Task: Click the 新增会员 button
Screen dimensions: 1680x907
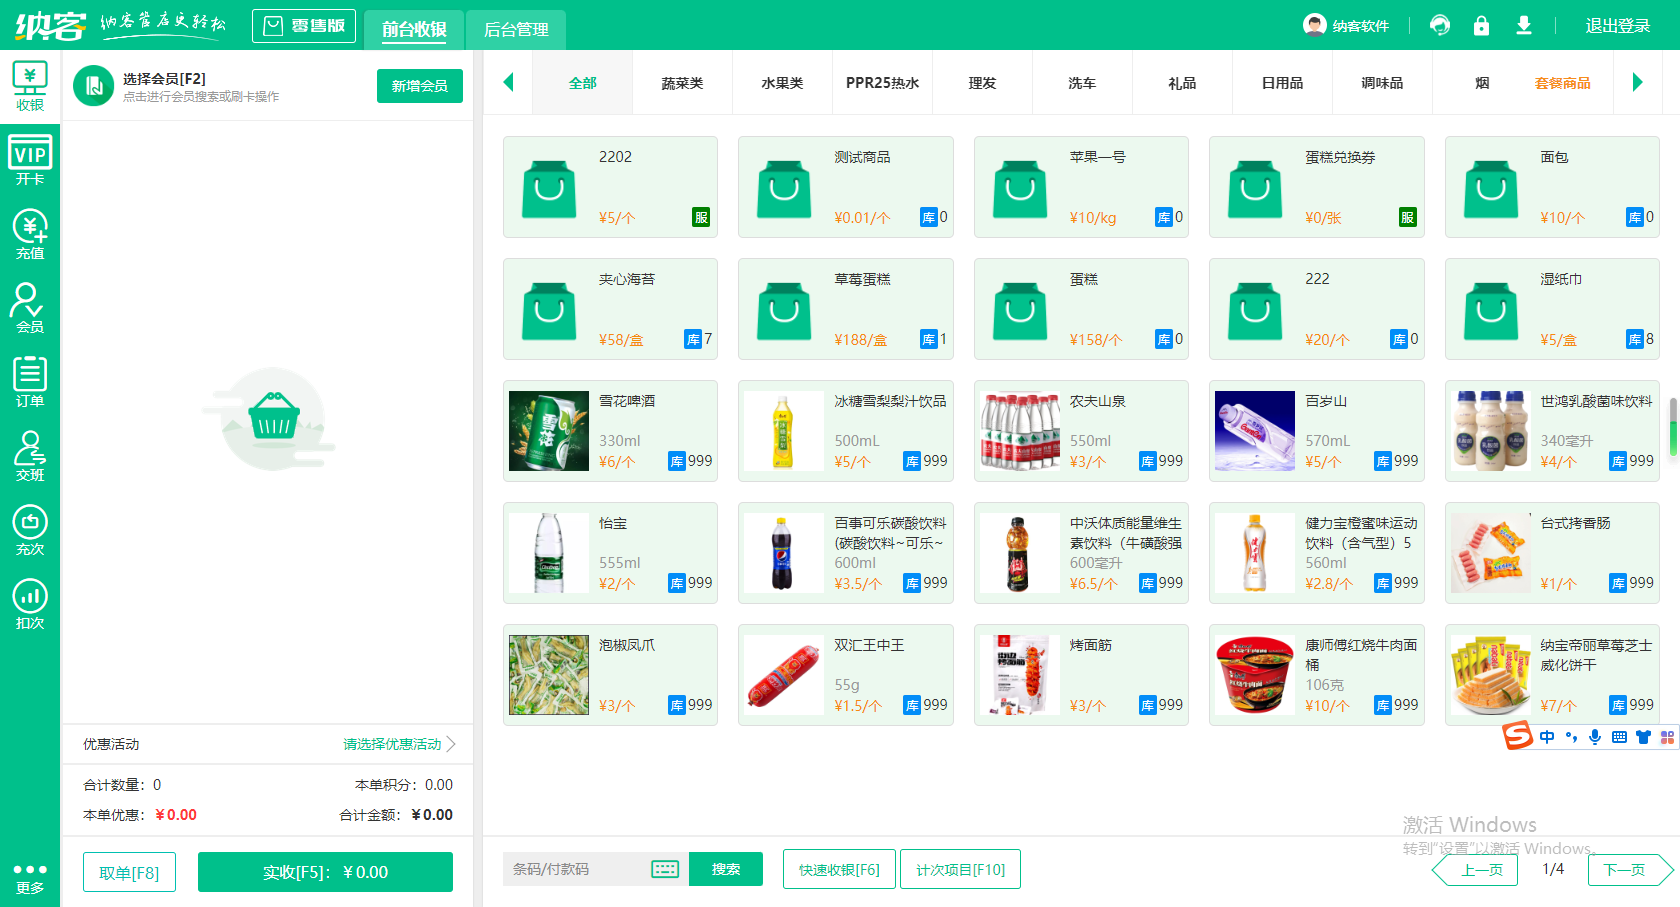Action: pos(419,87)
